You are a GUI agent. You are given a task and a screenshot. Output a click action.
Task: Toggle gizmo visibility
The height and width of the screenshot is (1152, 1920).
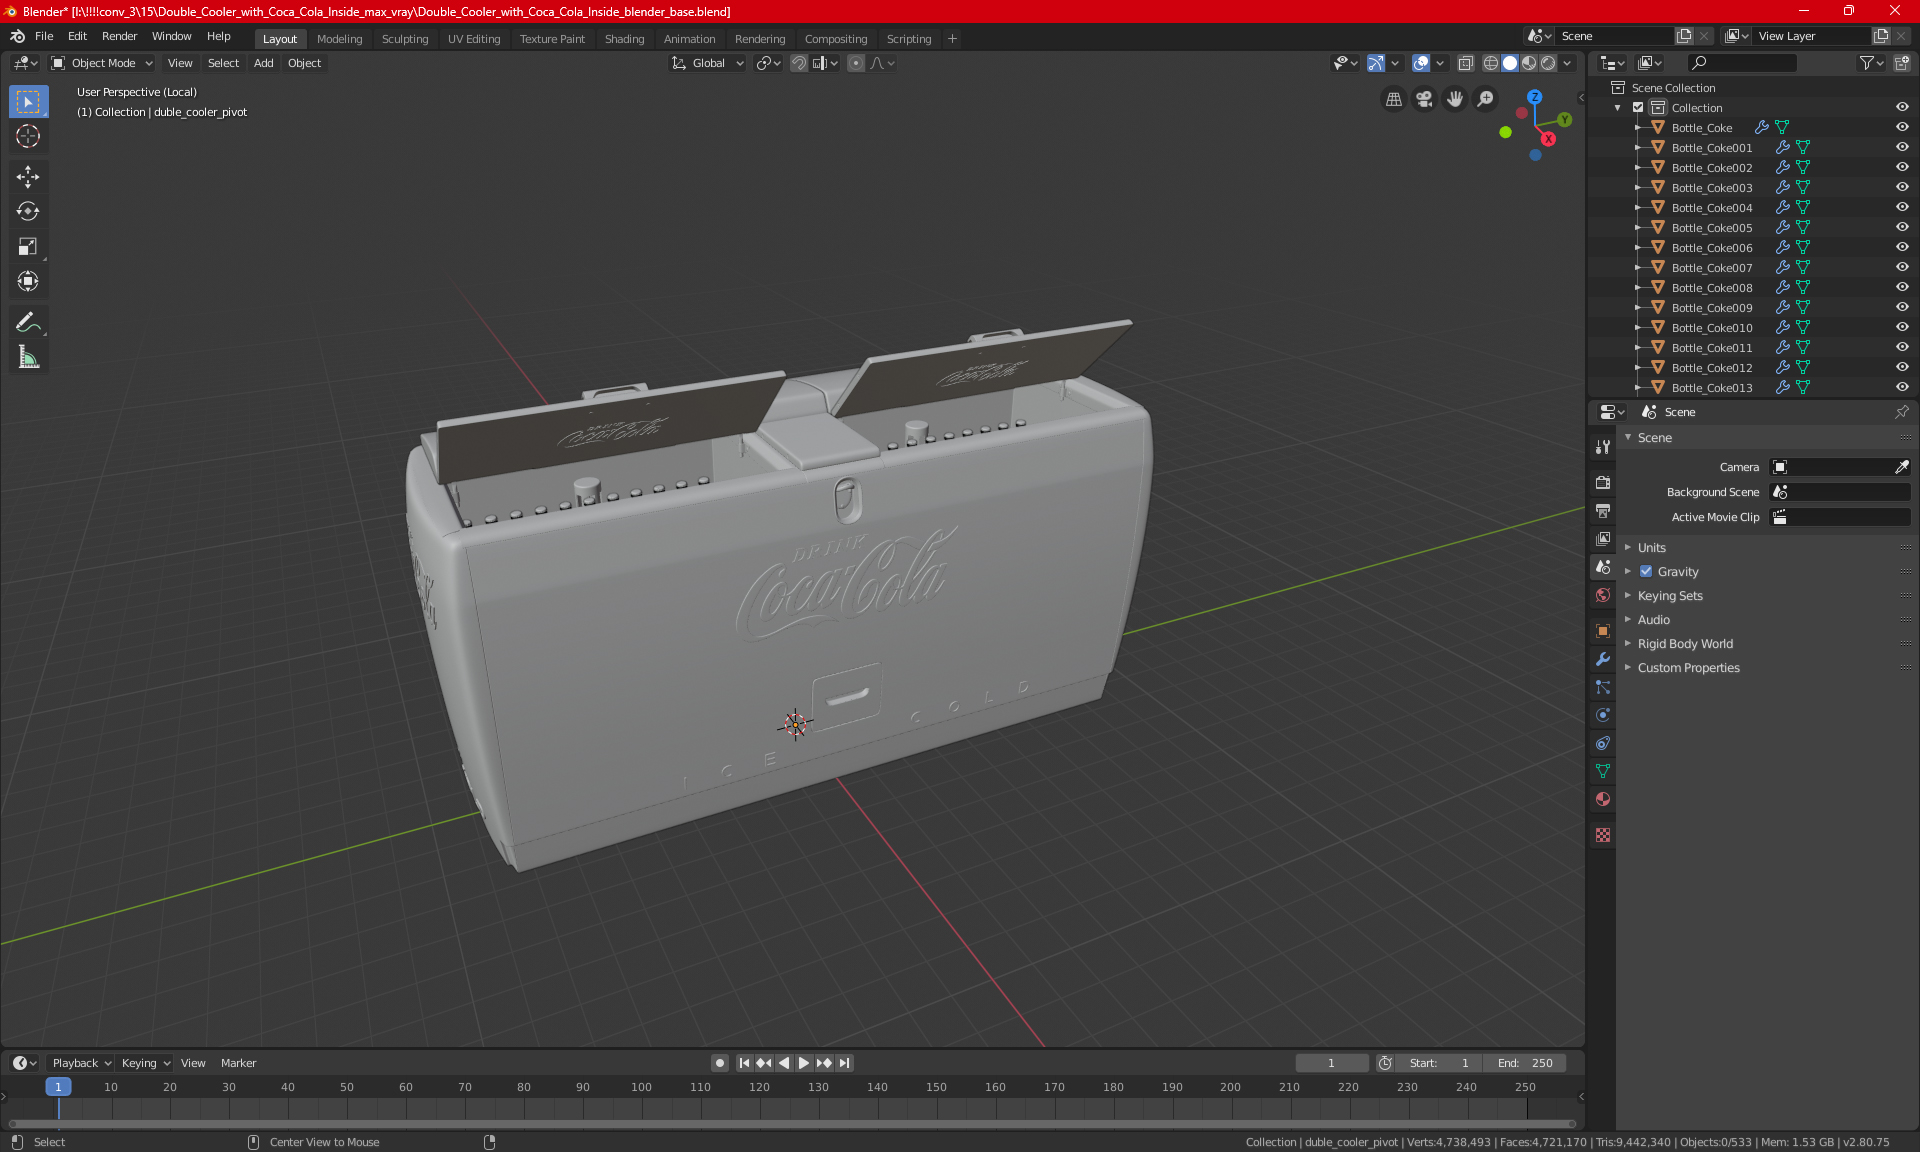point(1376,63)
